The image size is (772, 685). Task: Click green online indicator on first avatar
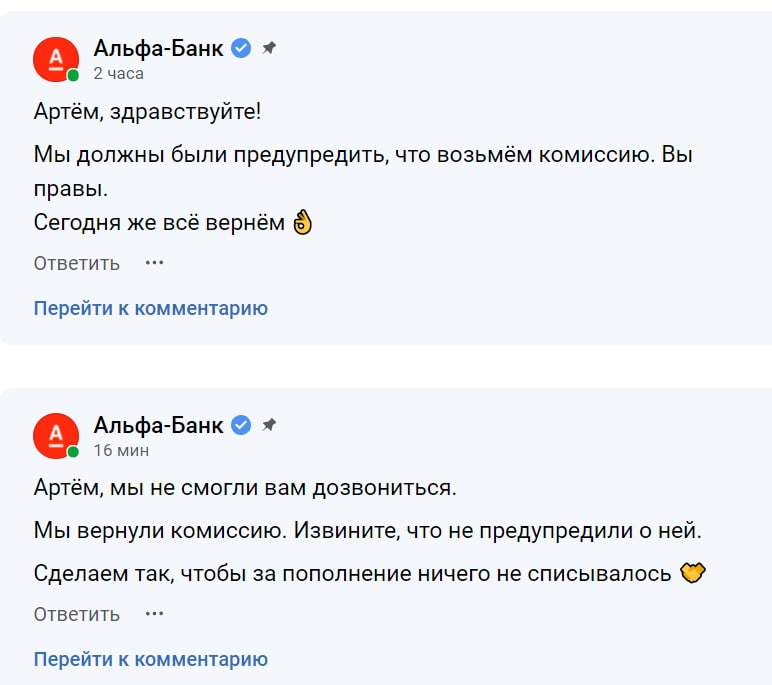[x=73, y=75]
